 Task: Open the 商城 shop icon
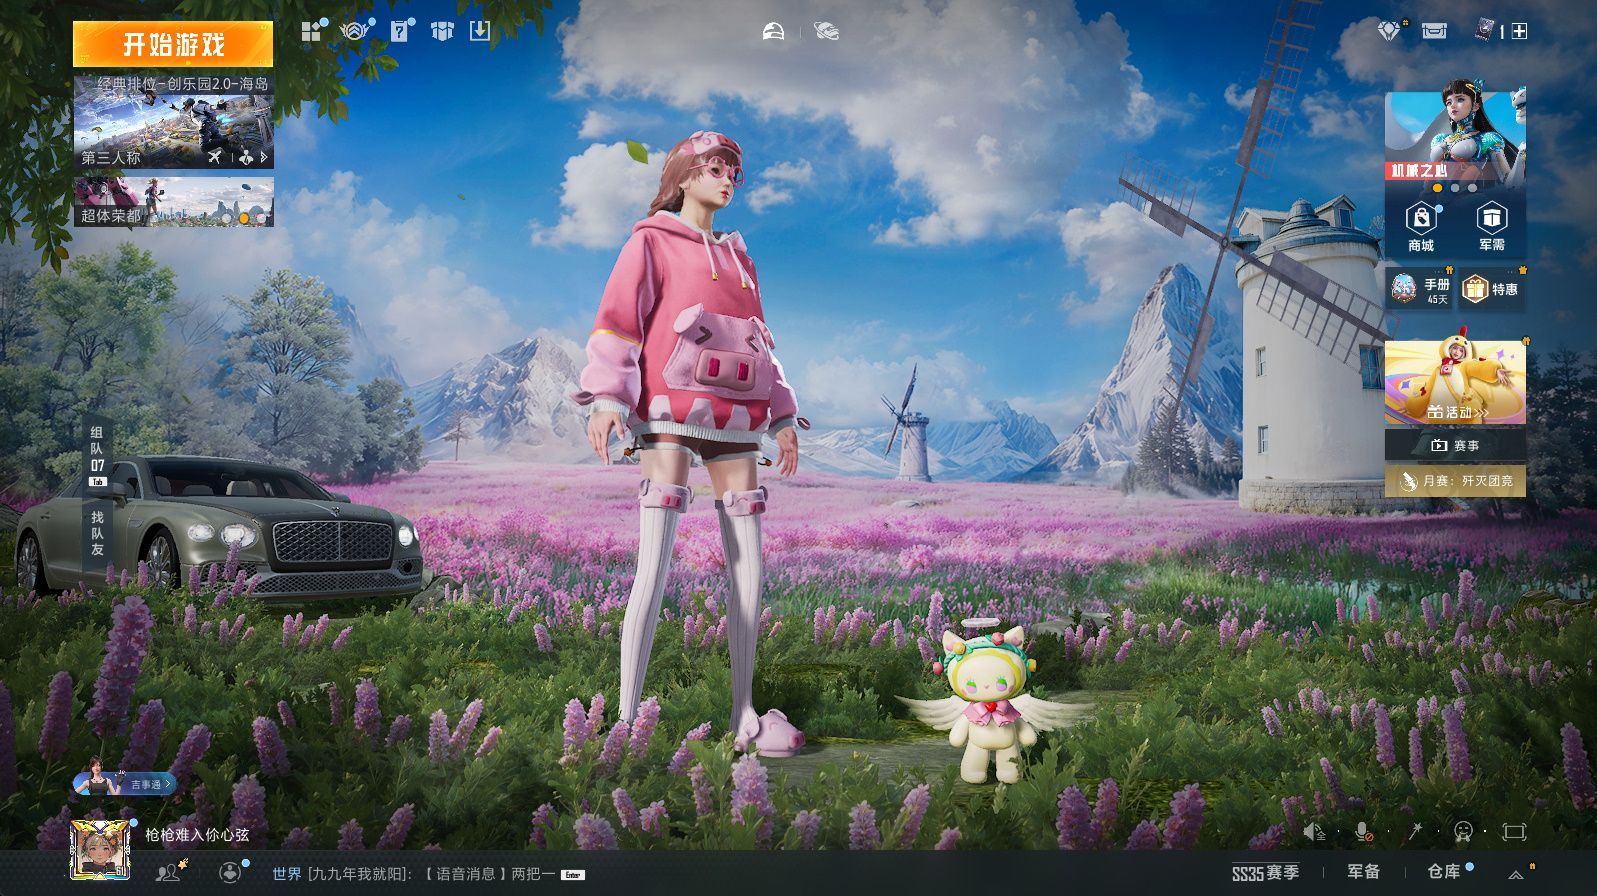1421,227
